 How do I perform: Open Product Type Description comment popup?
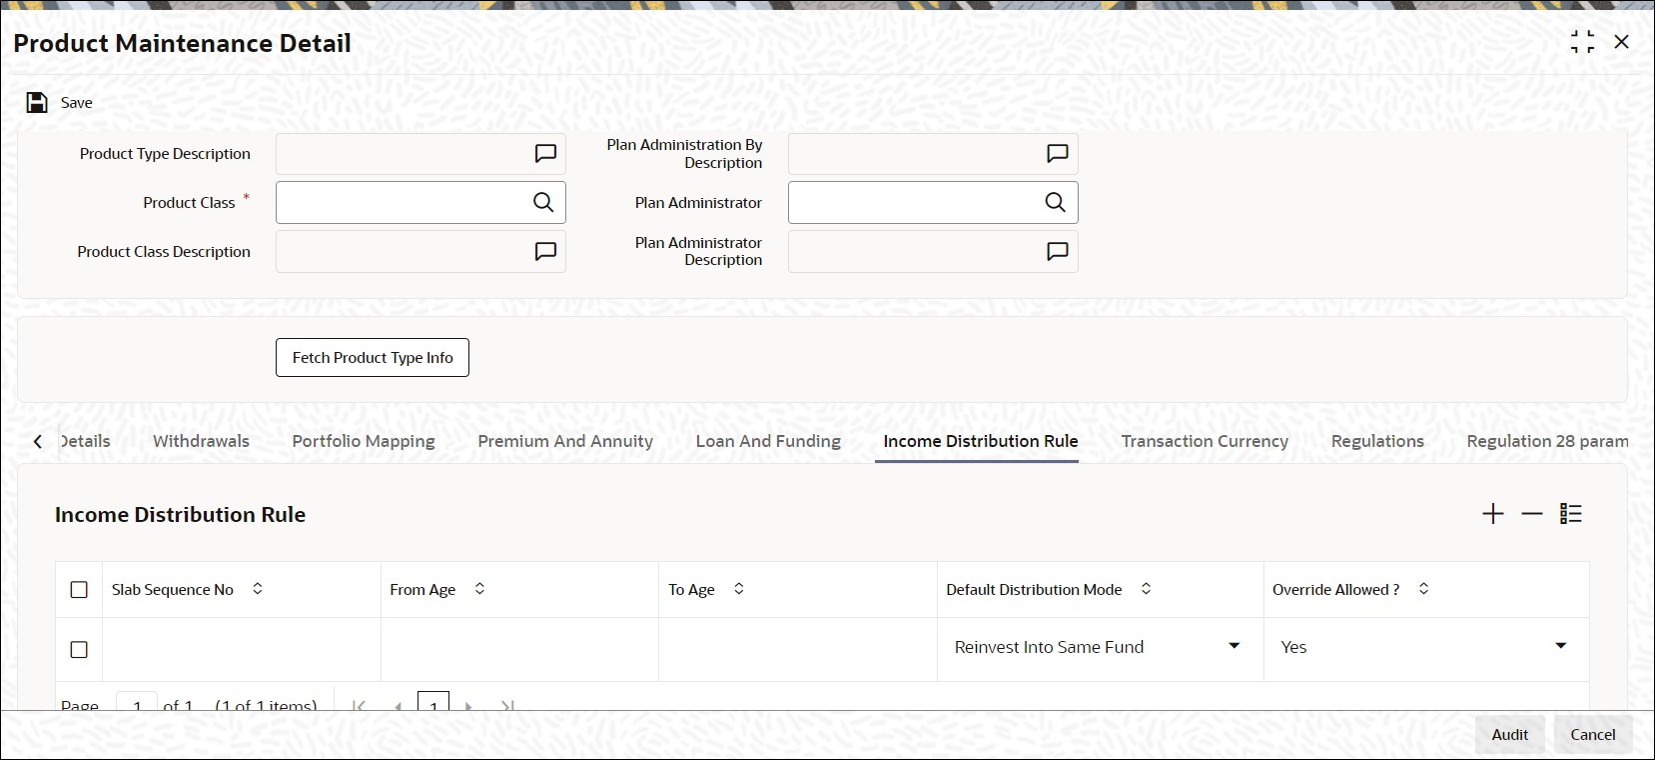(545, 154)
